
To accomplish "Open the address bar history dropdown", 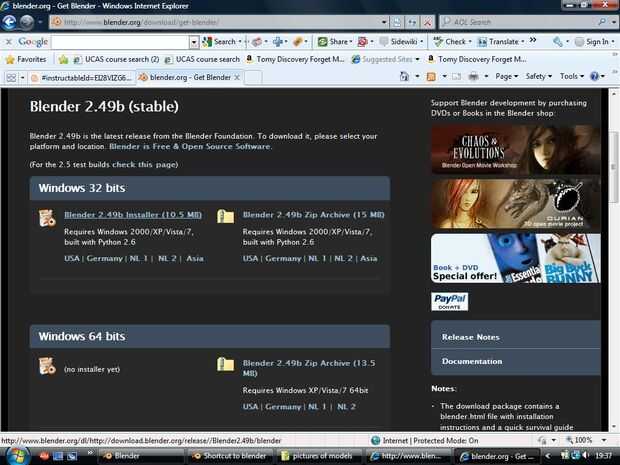I will [384, 22].
